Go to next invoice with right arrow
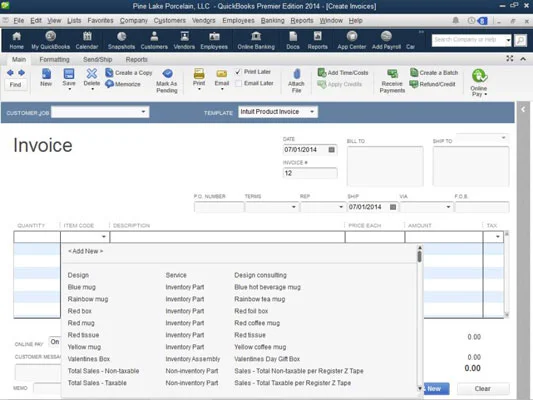 pos(21,72)
